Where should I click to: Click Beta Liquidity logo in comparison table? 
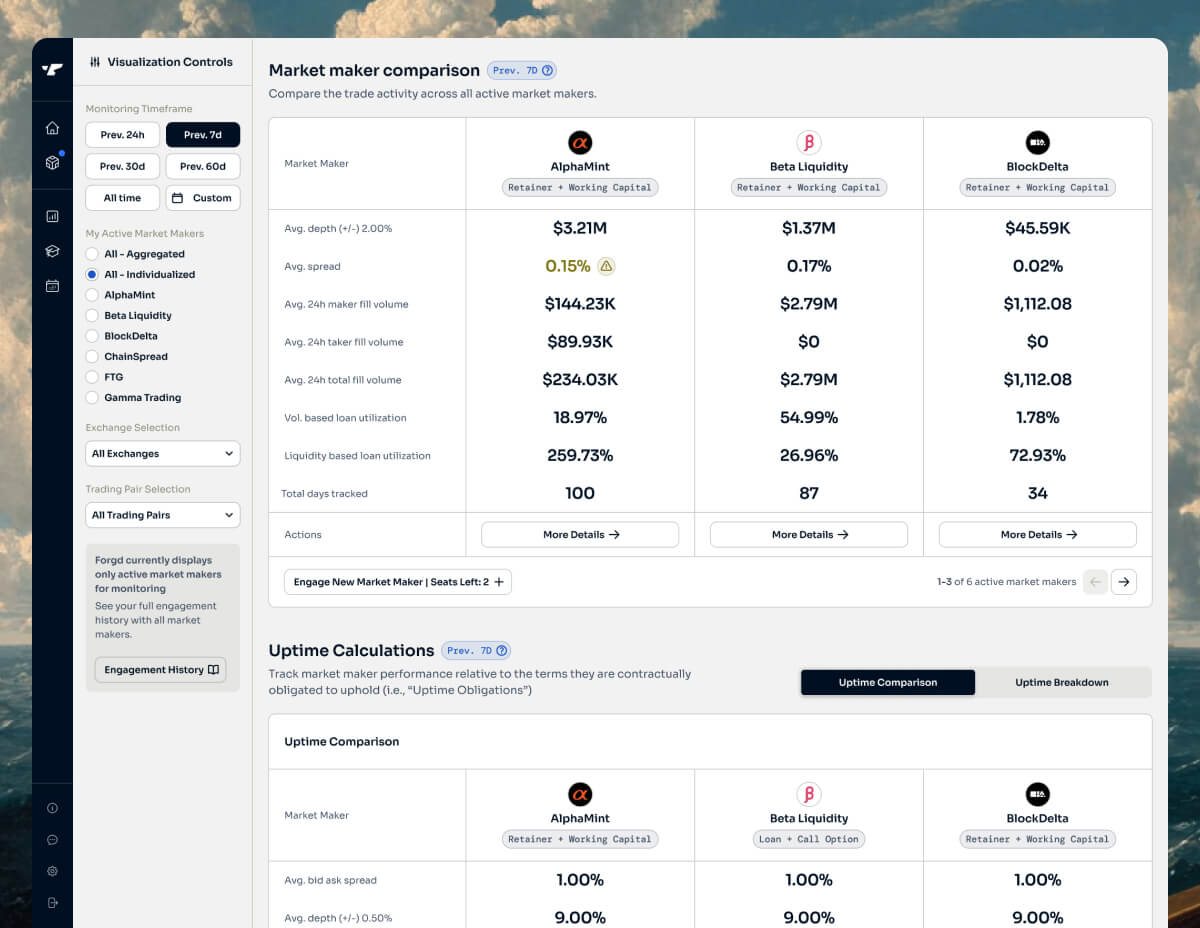809,142
